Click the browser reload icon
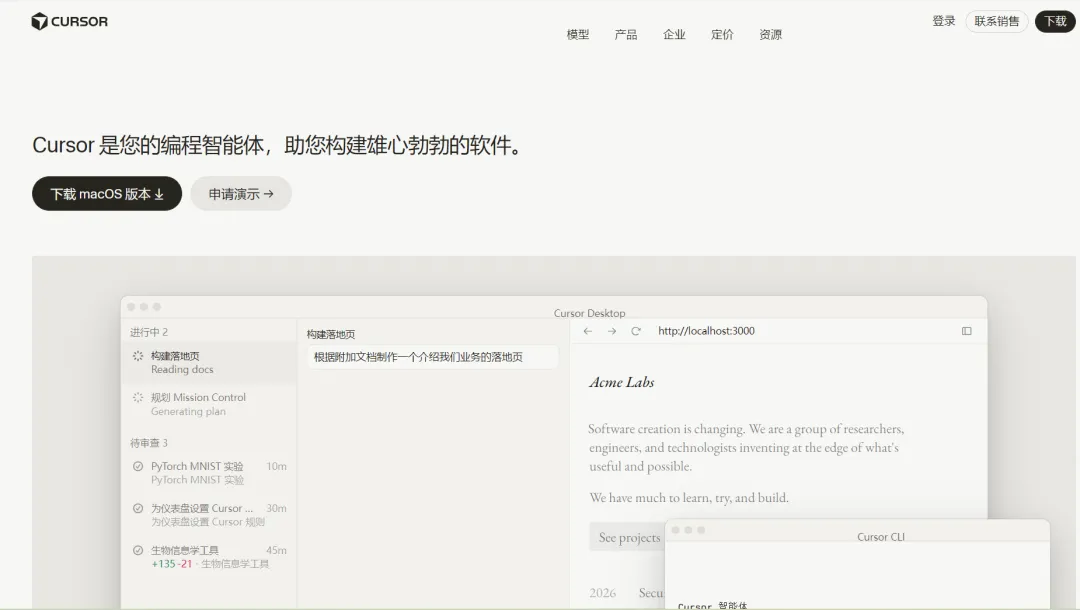The image size is (1080, 610). click(x=636, y=331)
